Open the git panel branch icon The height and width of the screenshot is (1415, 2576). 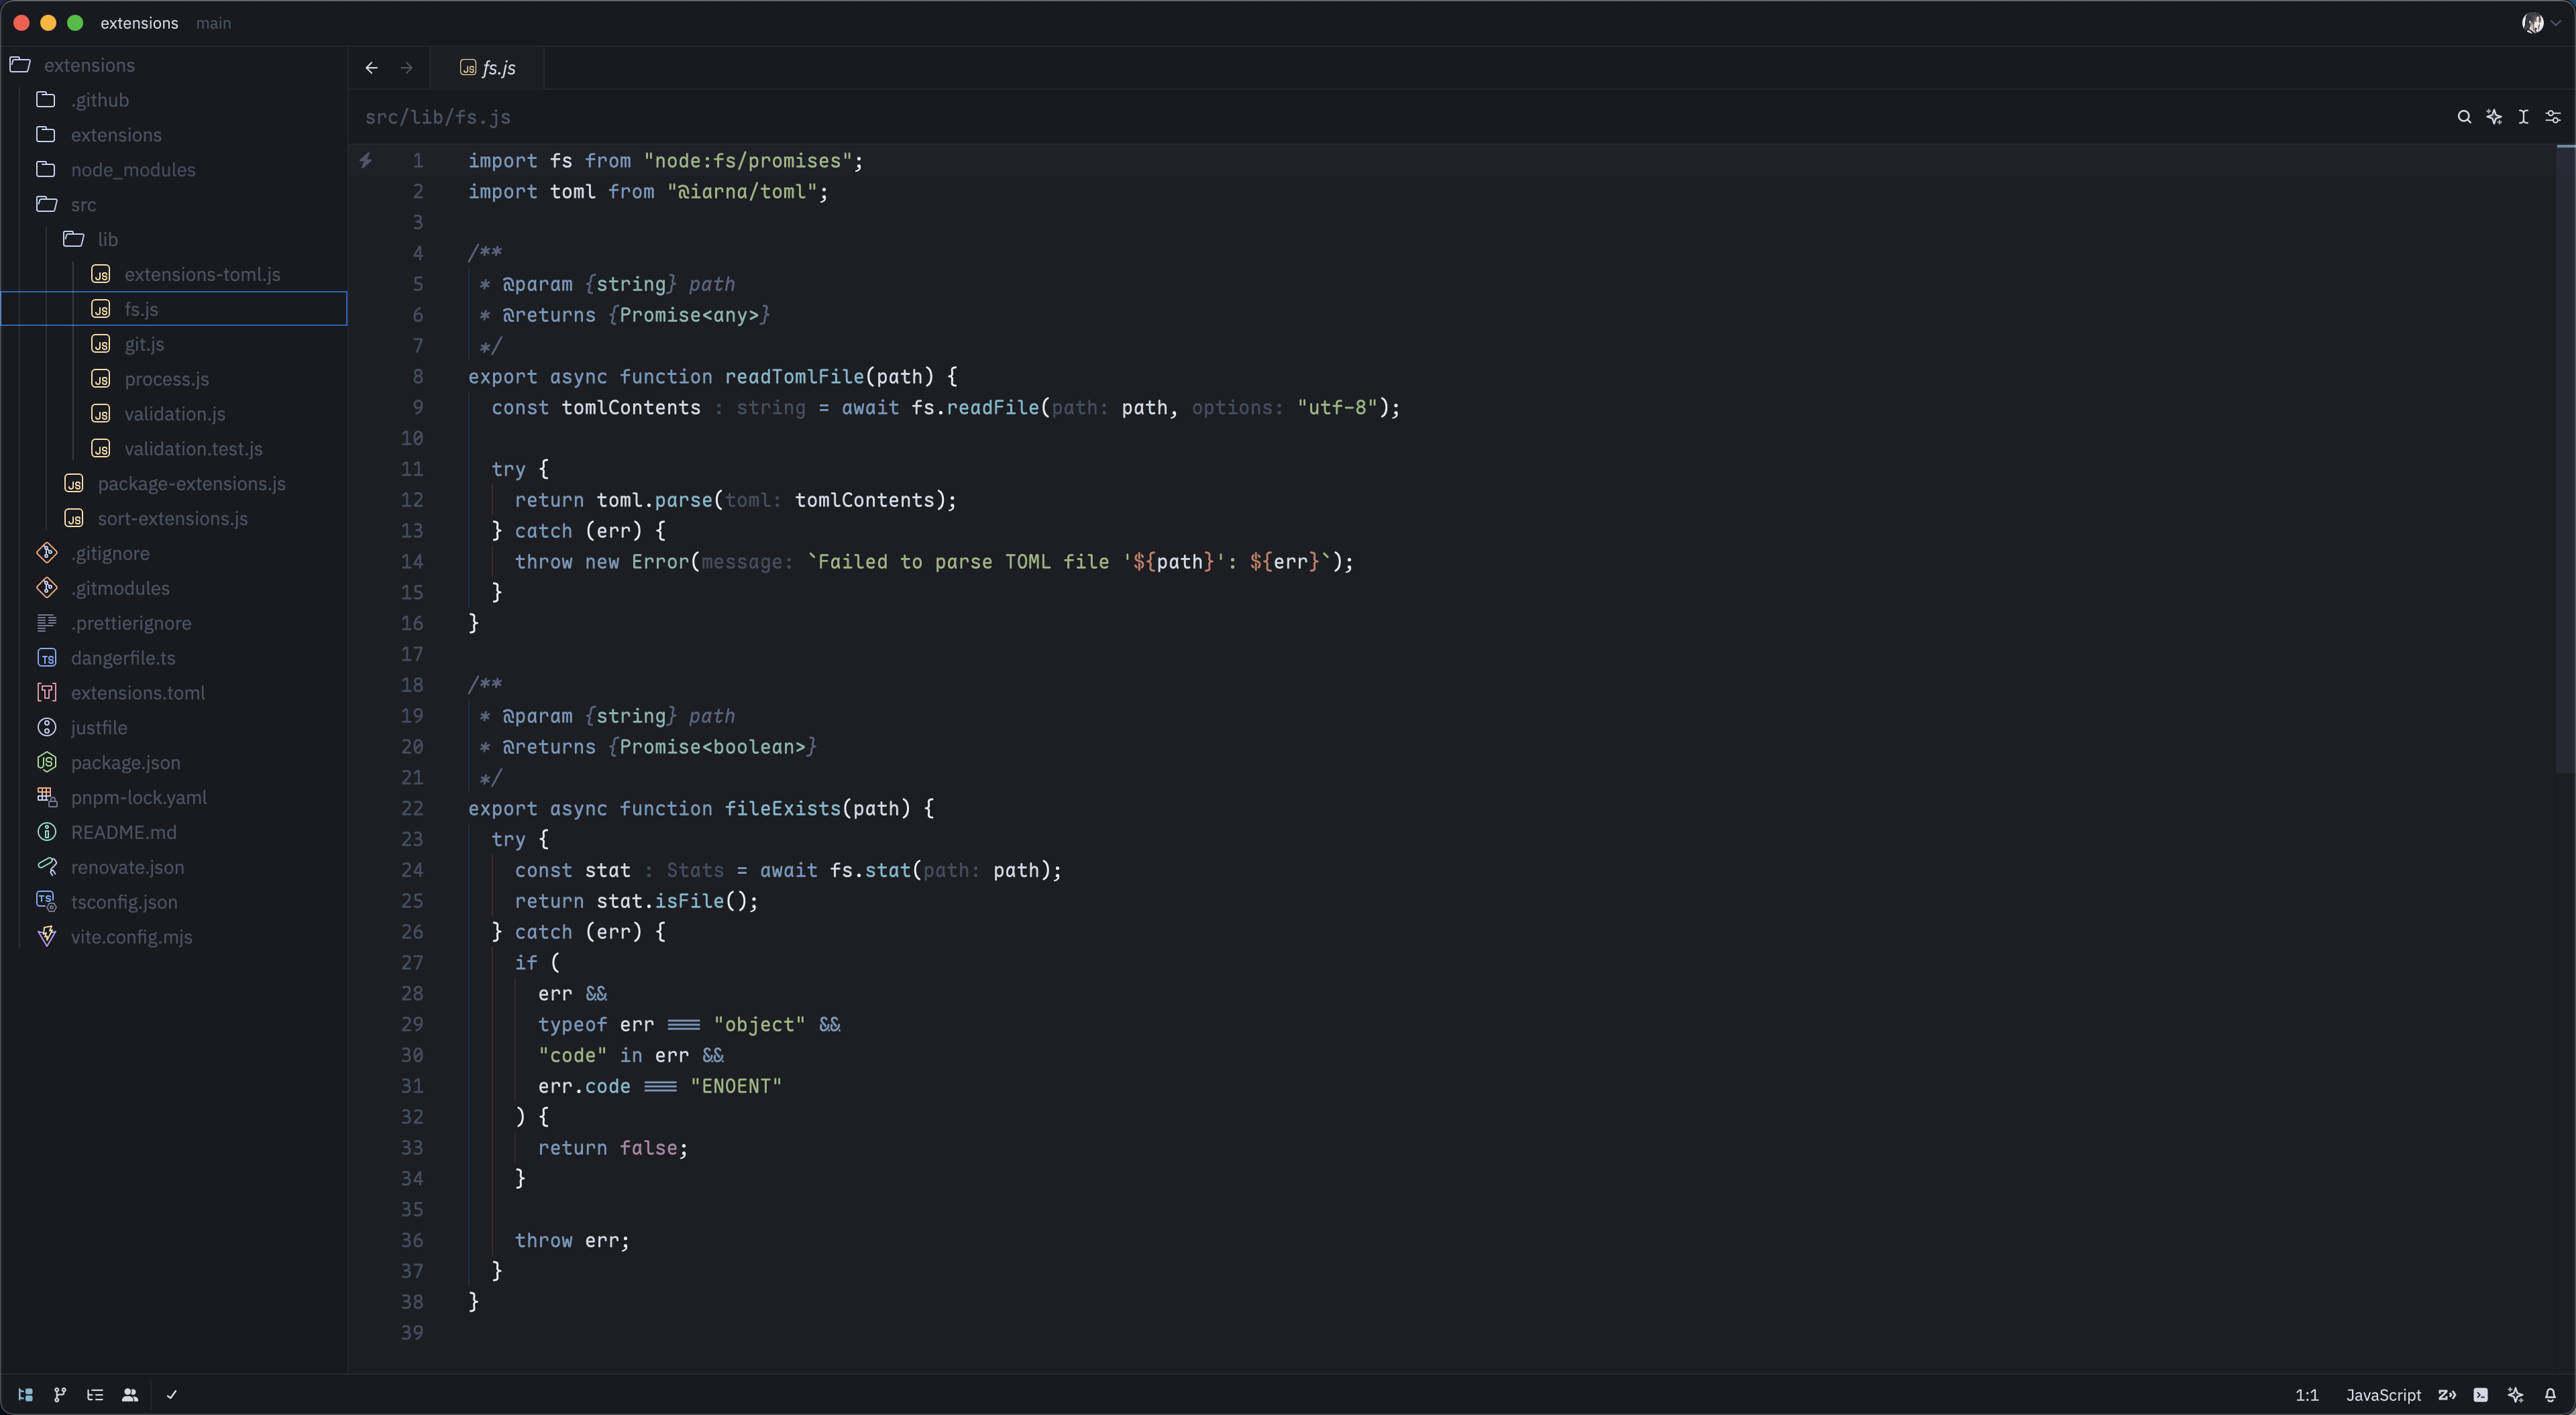click(x=60, y=1394)
